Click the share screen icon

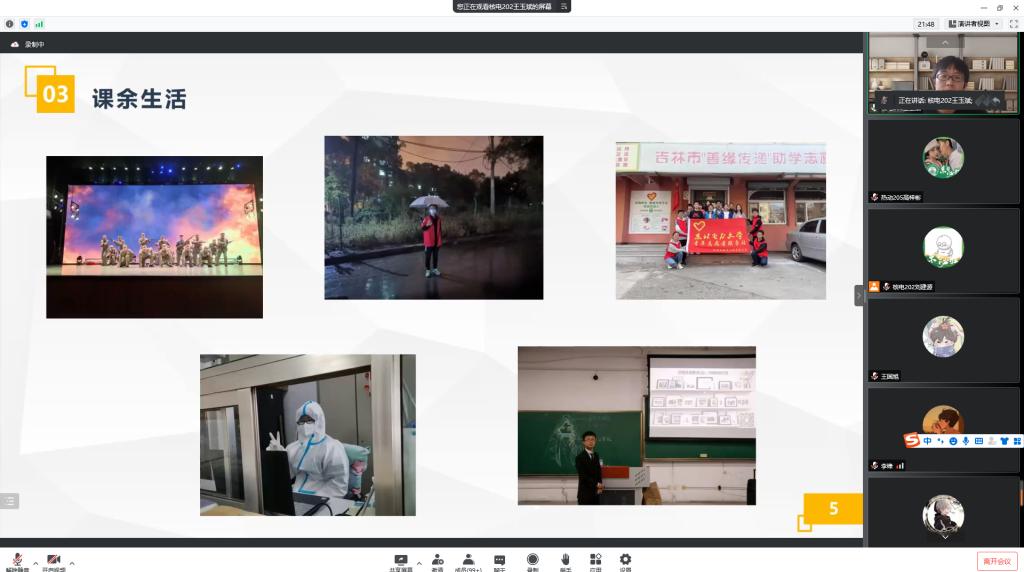point(401,561)
